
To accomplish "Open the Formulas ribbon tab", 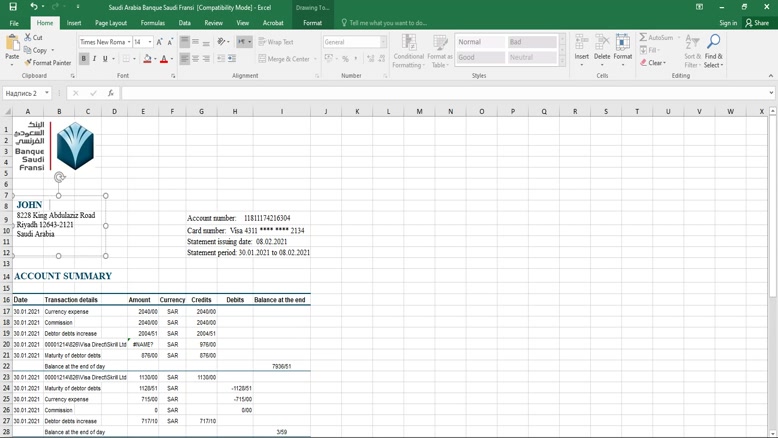I will [153, 23].
